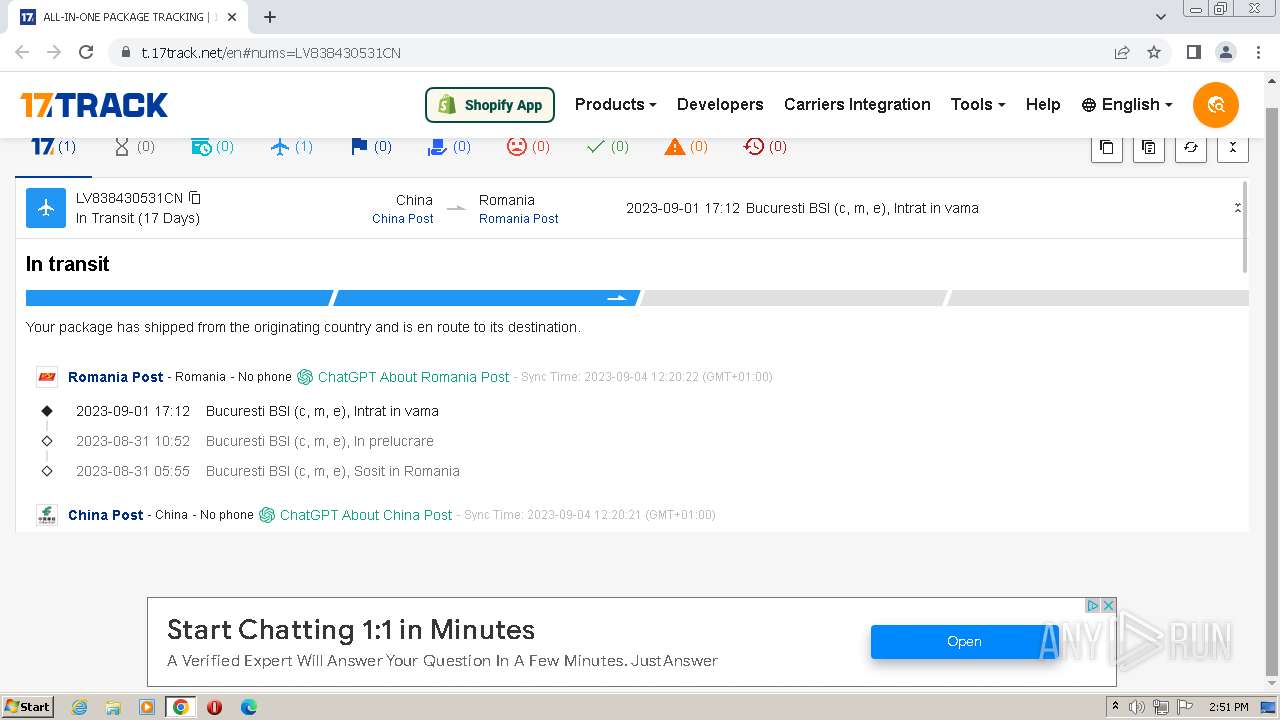Reload the page with browser refresh

pos(86,52)
